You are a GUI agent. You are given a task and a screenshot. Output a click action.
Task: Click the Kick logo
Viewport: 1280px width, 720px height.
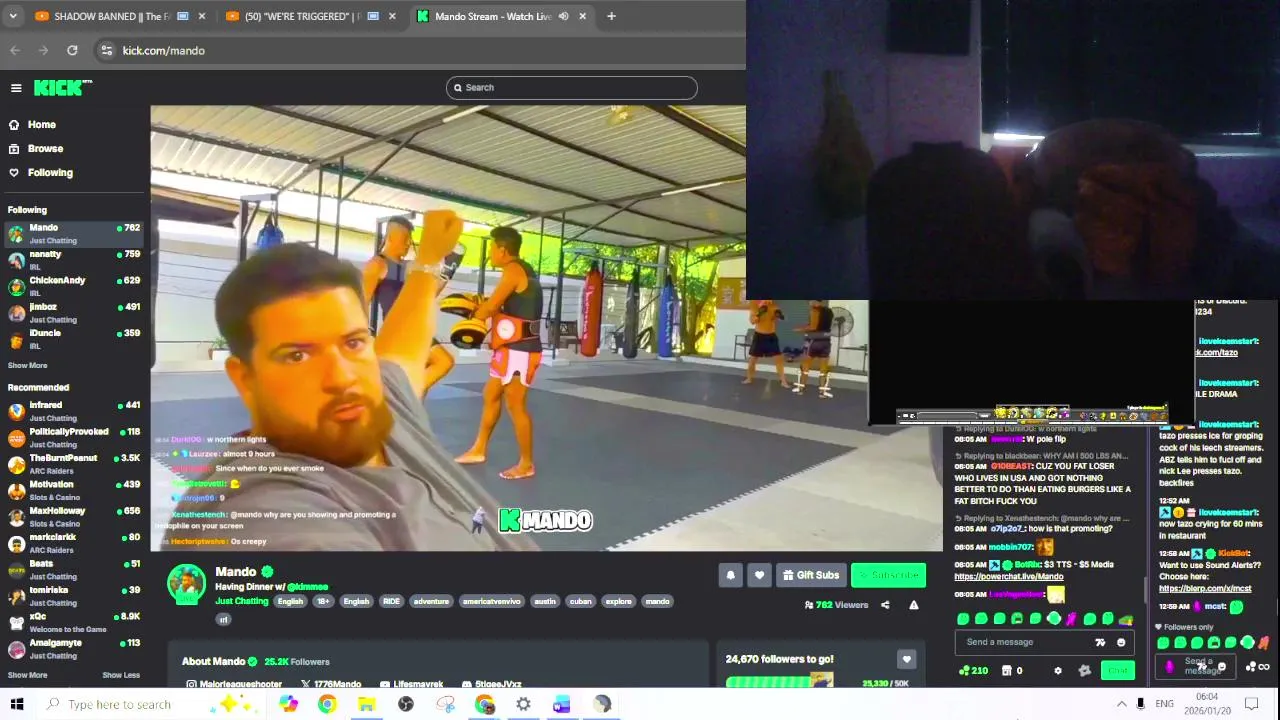[62, 88]
